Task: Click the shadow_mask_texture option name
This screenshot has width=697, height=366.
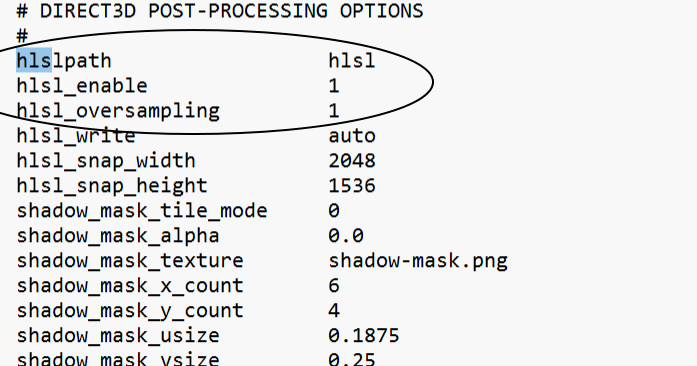Action: (x=130, y=261)
